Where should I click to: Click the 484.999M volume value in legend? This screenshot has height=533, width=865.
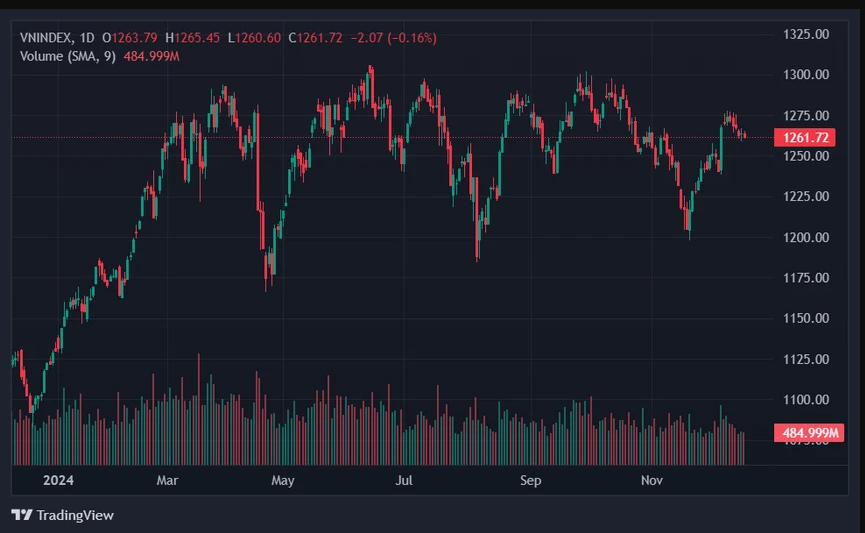(151, 56)
